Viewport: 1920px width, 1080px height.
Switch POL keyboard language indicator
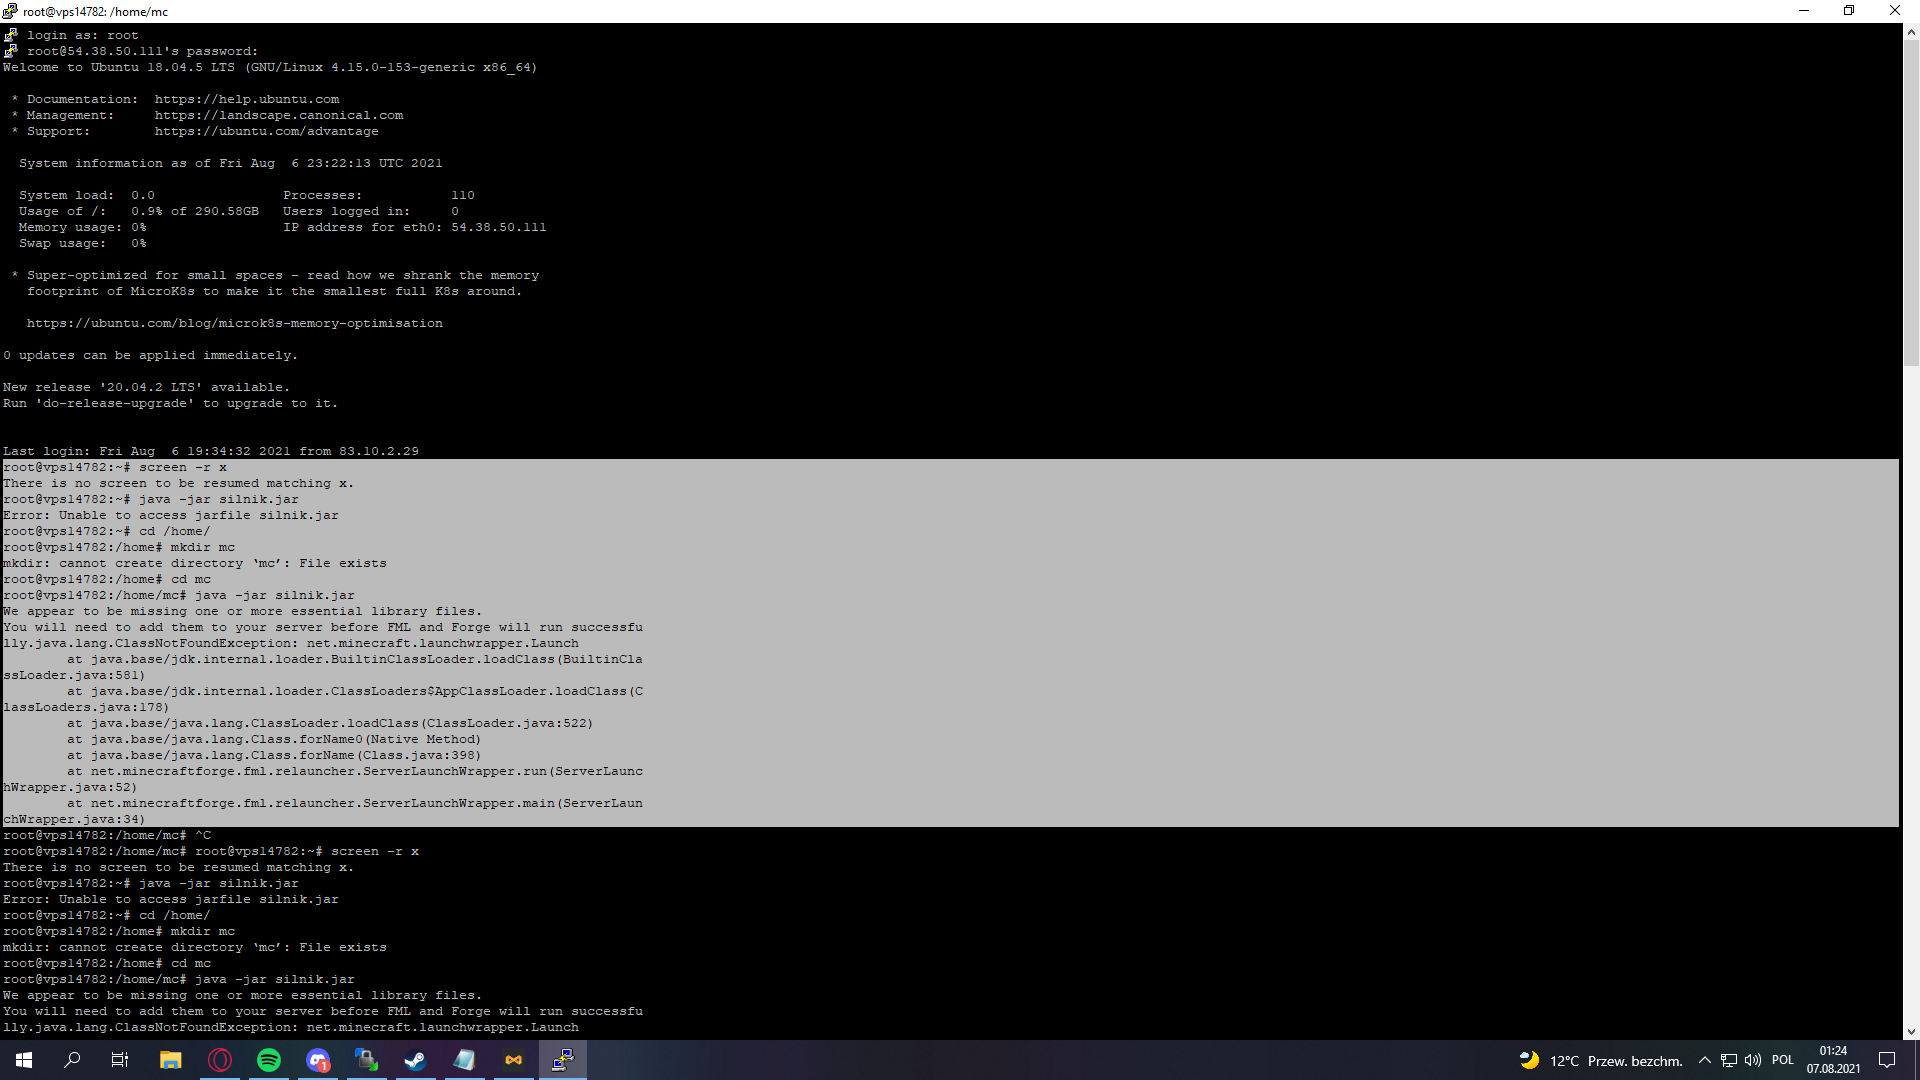[1783, 1060]
